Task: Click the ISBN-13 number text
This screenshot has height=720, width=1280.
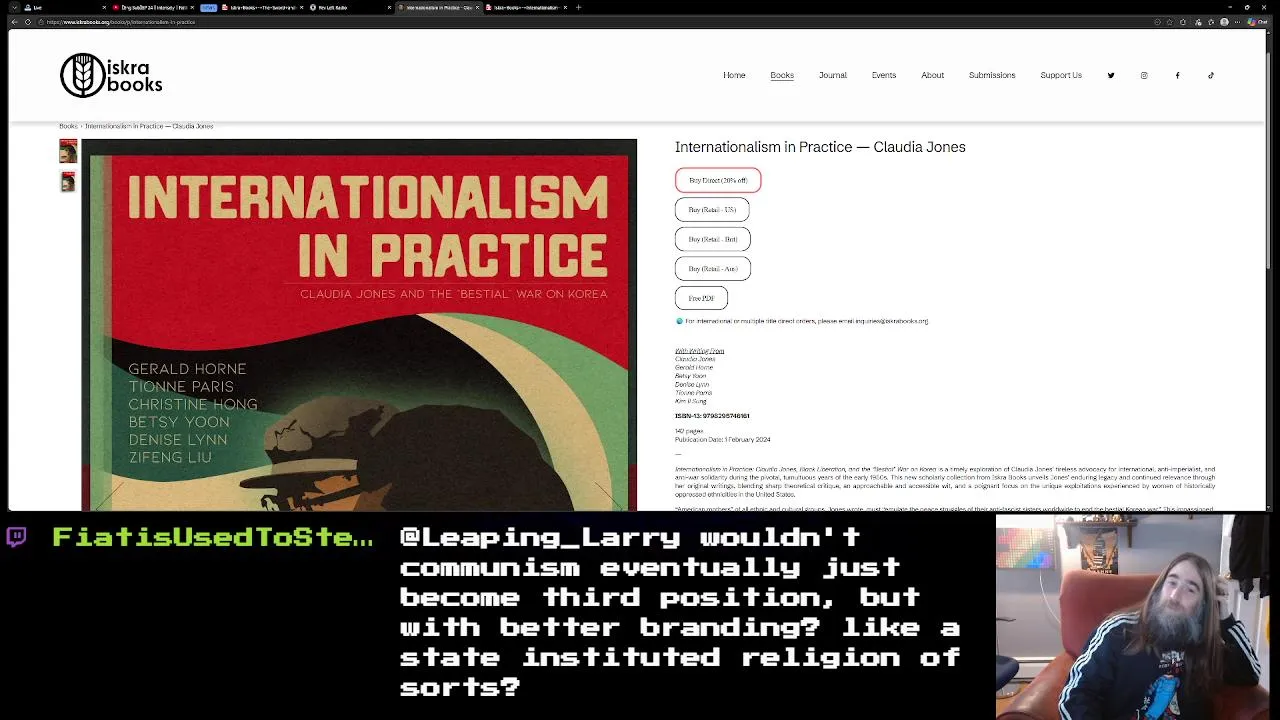Action: click(x=712, y=416)
